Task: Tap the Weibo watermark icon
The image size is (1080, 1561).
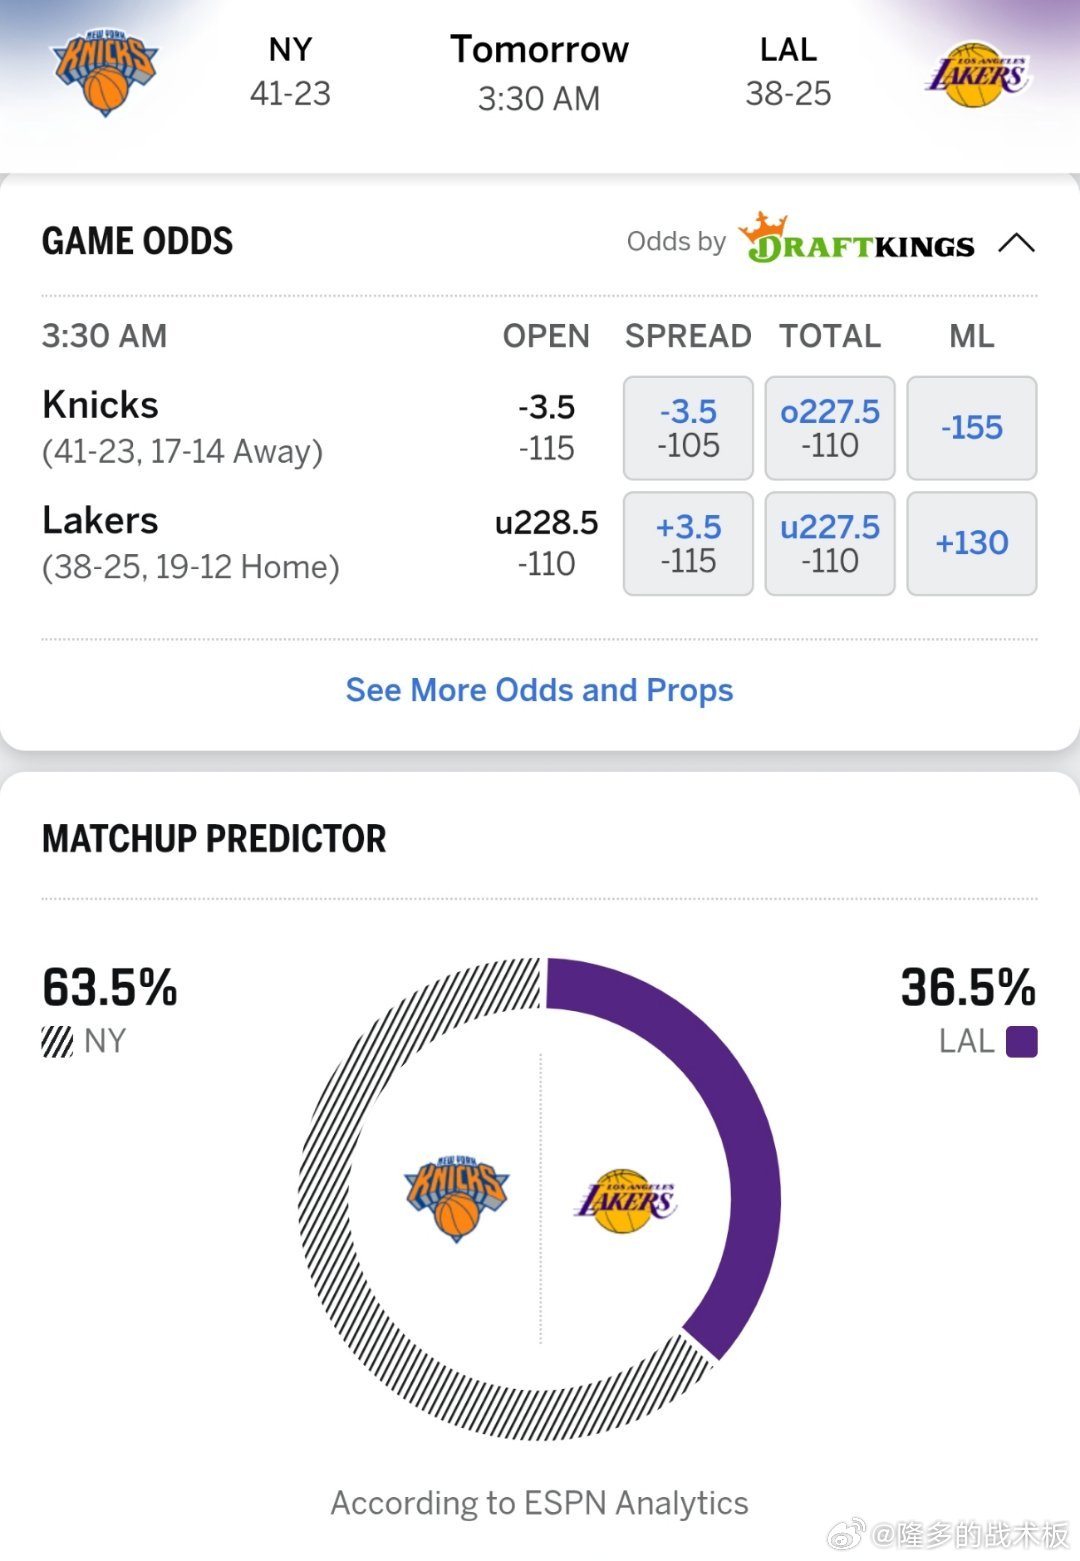Action: click(846, 1533)
